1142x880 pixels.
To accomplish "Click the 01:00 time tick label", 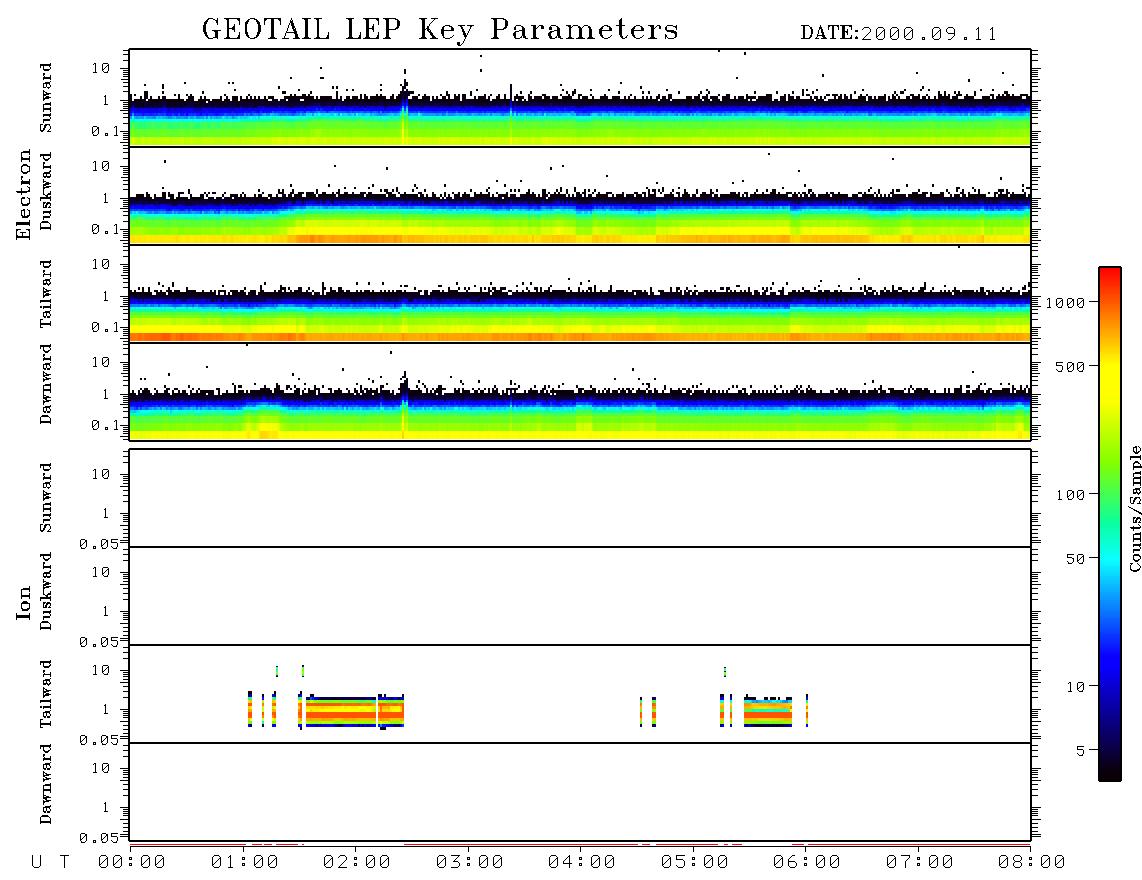I will (245, 863).
